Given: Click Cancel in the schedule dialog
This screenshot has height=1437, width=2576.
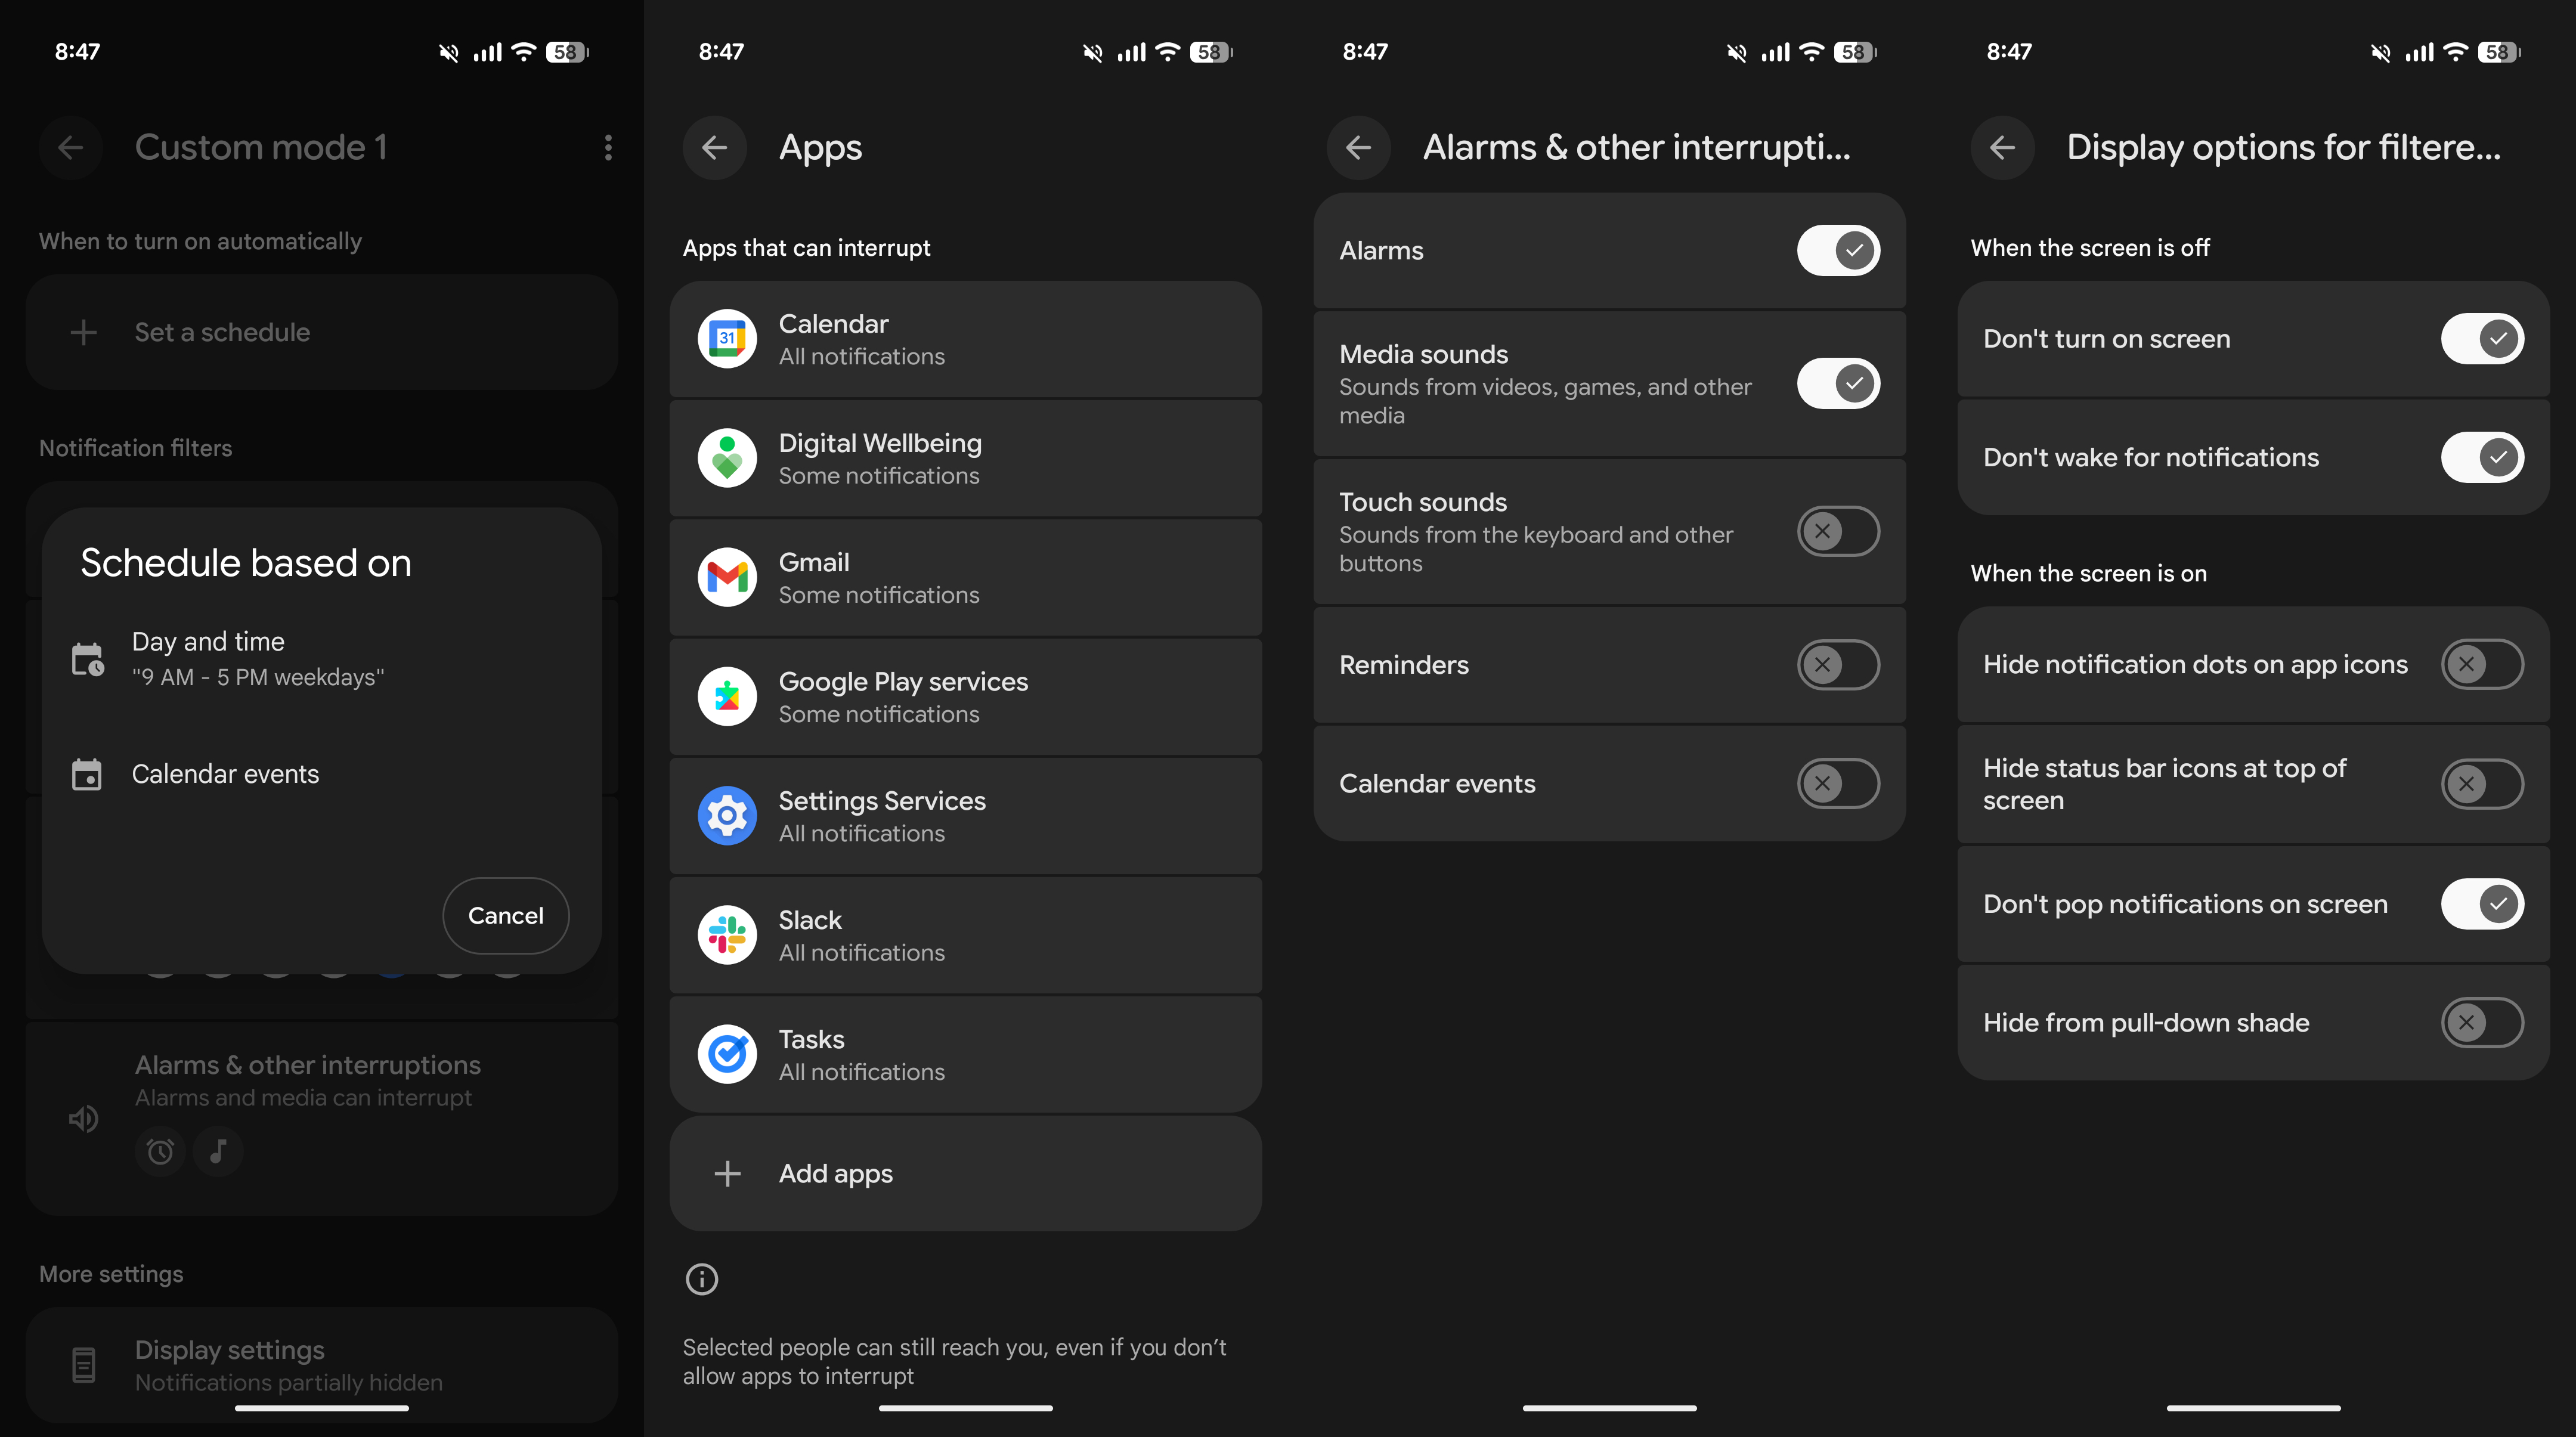Looking at the screenshot, I should [505, 915].
